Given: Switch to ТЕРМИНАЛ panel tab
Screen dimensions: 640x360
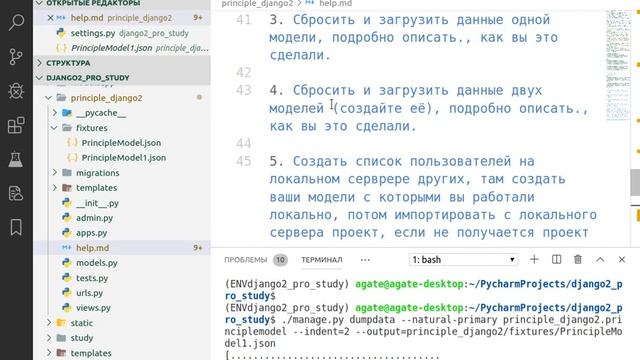Looking at the screenshot, I should [x=322, y=260].
